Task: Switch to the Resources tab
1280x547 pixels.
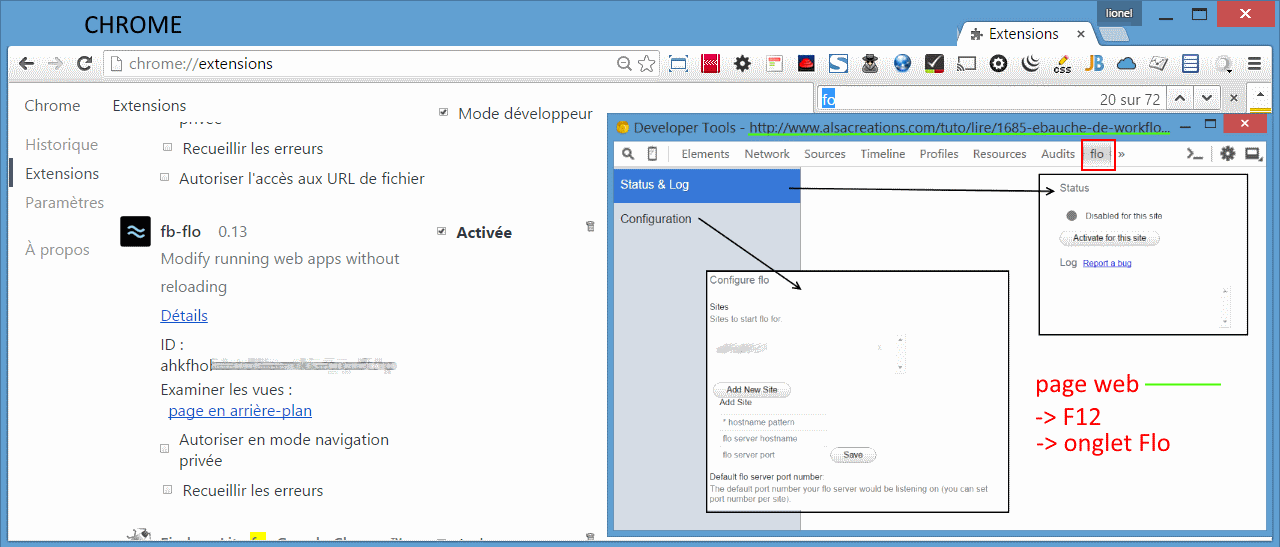Action: click(x=1000, y=154)
